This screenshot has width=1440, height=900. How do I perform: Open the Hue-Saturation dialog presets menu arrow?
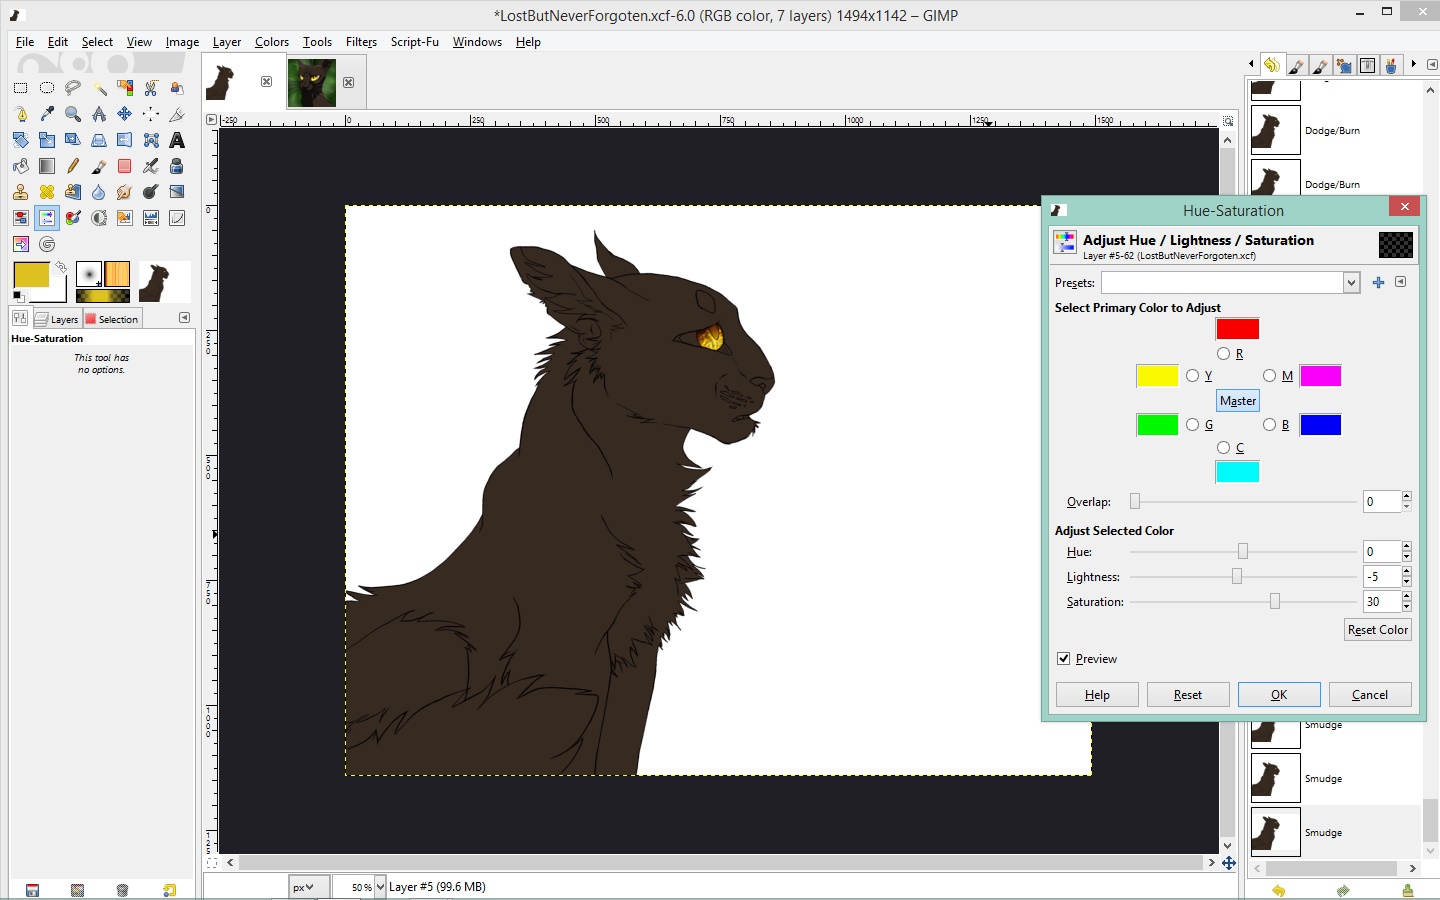click(1400, 282)
